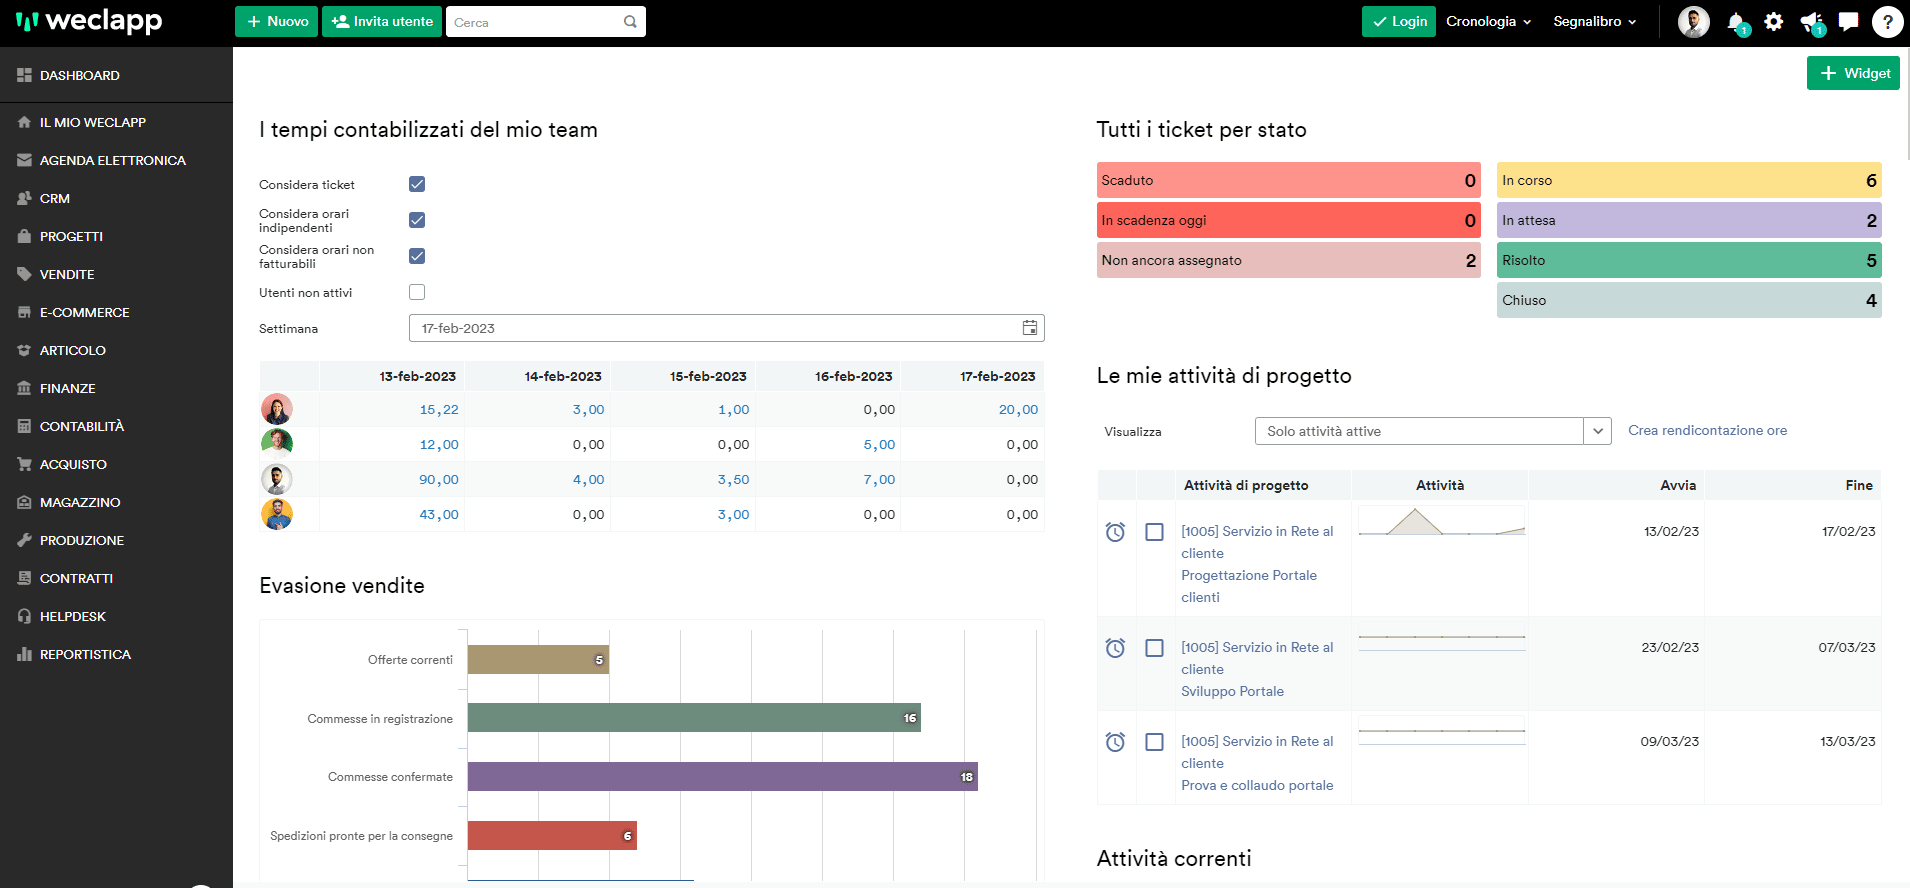Select the In attesa ticket status bar
This screenshot has width=1910, height=888.
click(1689, 220)
